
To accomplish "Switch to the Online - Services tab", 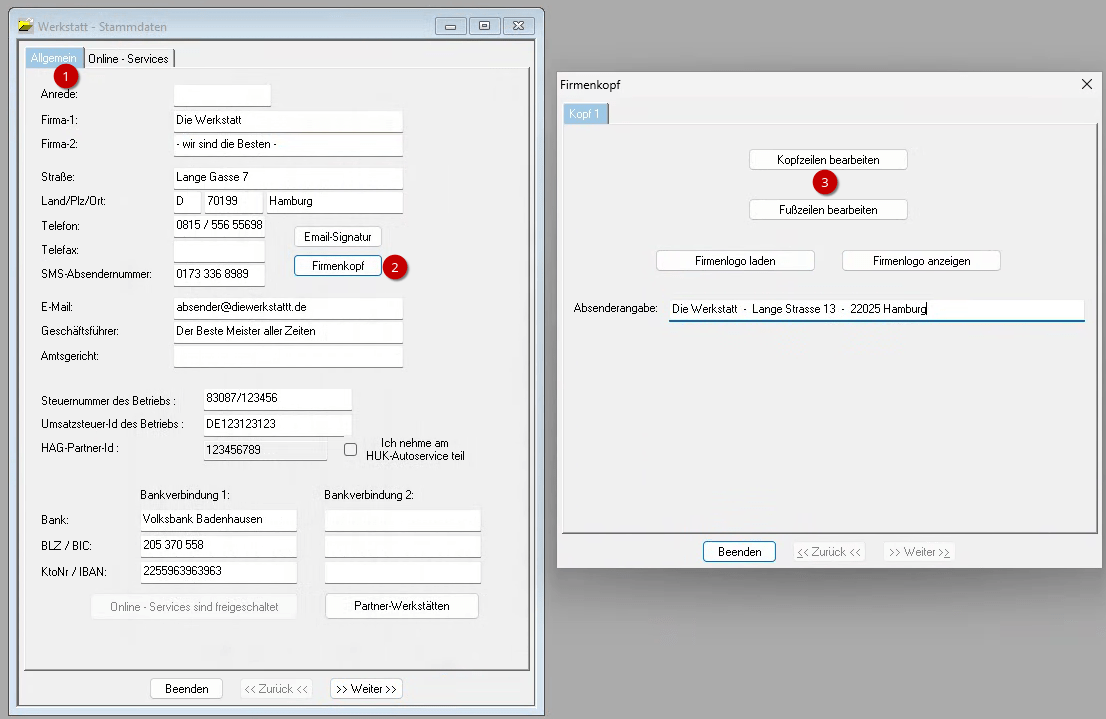I will (x=129, y=59).
